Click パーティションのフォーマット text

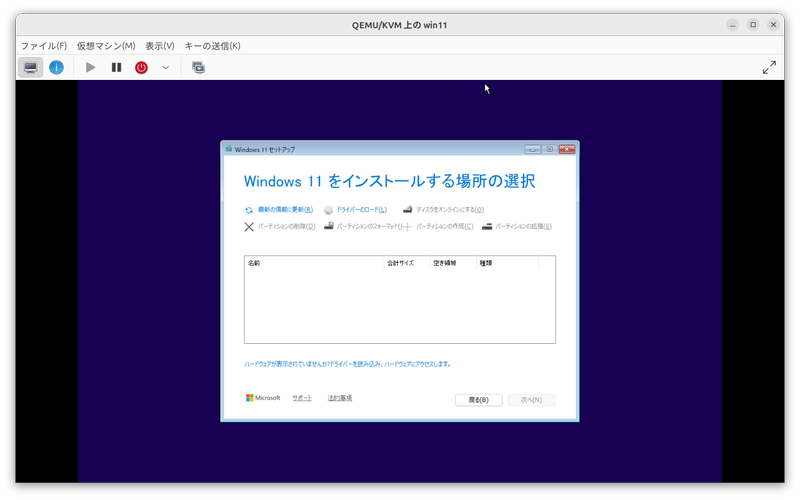(367, 227)
